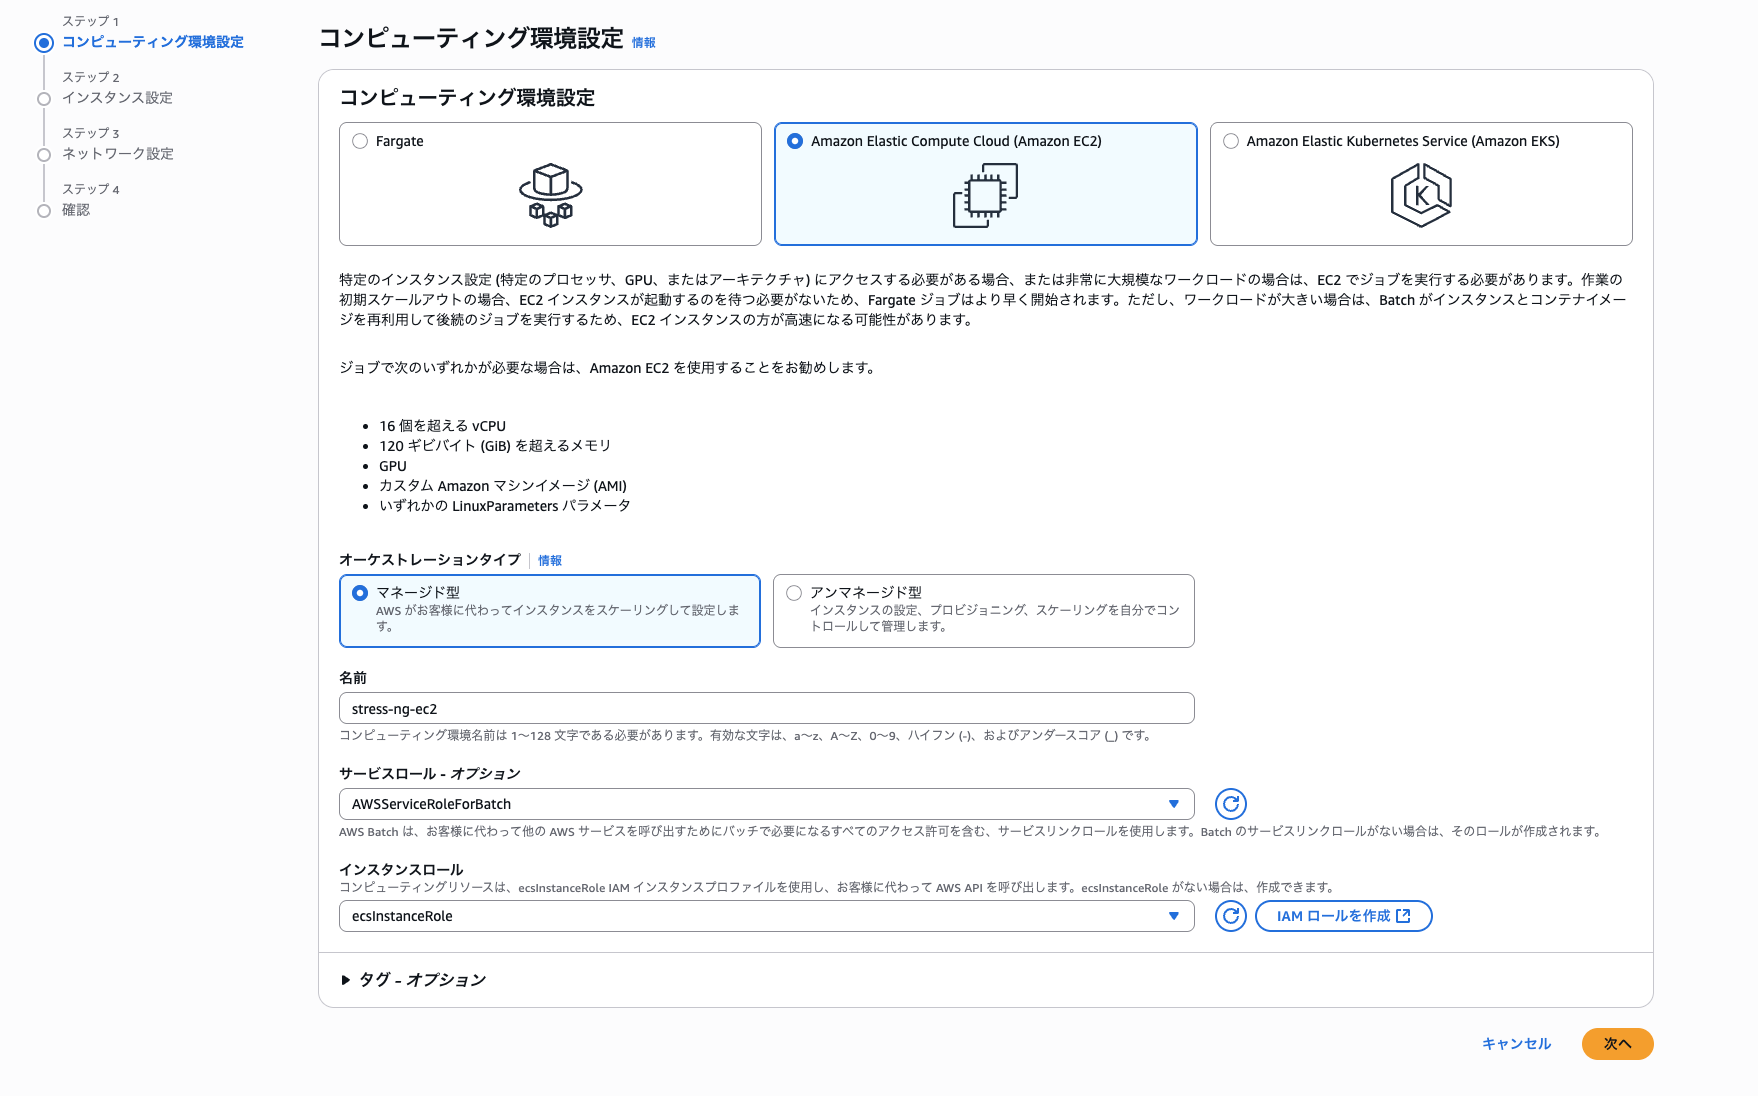
Task: Click the step 2 circle marker
Action: 44,99
